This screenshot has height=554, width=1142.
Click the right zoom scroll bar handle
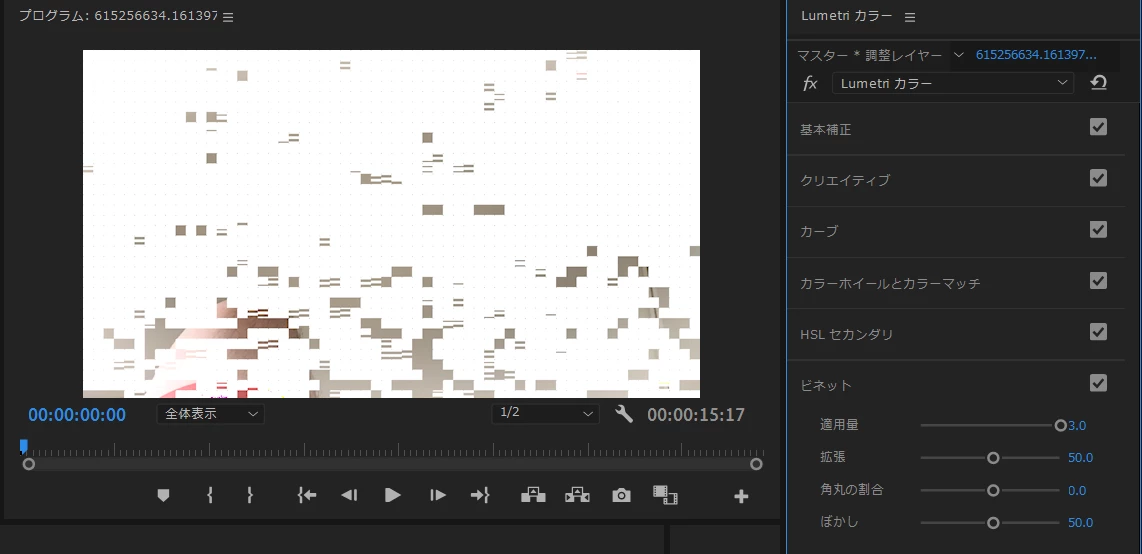pos(757,464)
